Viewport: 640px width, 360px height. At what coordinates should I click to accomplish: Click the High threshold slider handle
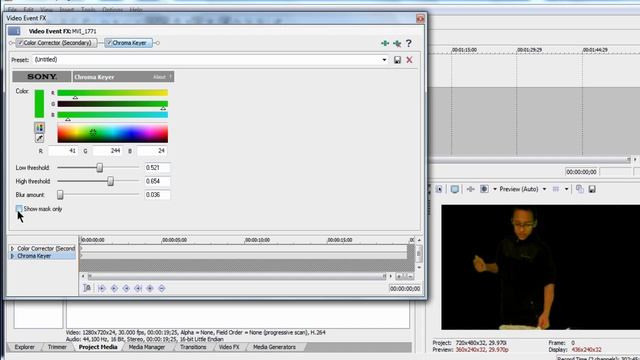pyautogui.click(x=111, y=181)
